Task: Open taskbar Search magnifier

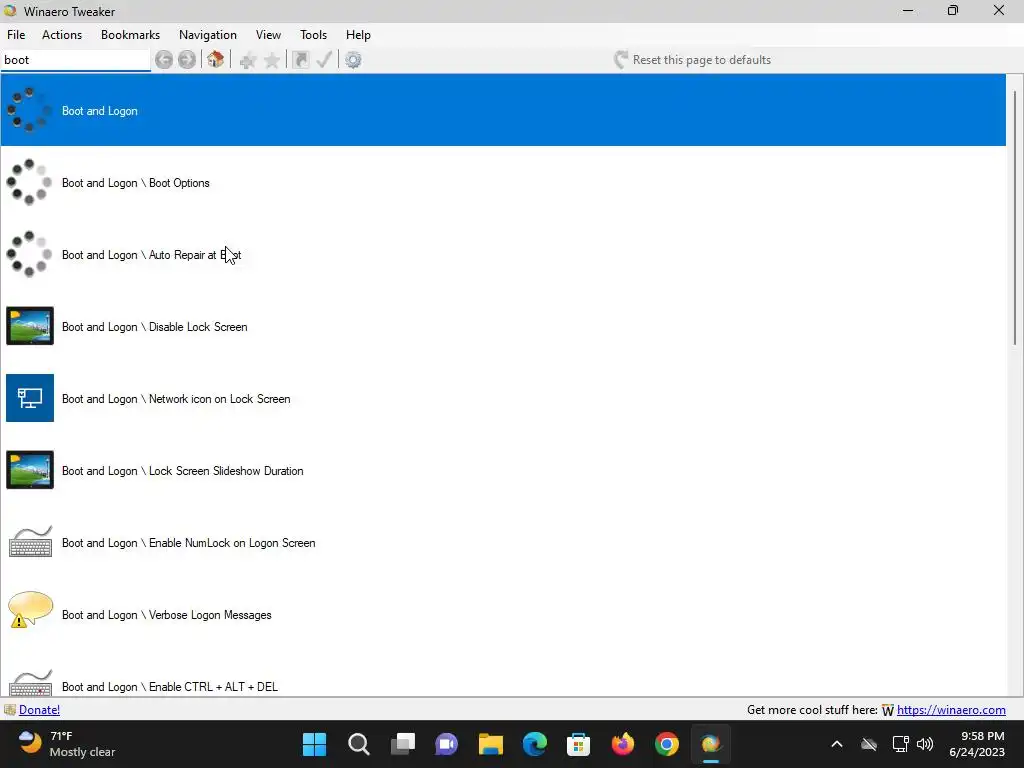Action: coord(359,744)
